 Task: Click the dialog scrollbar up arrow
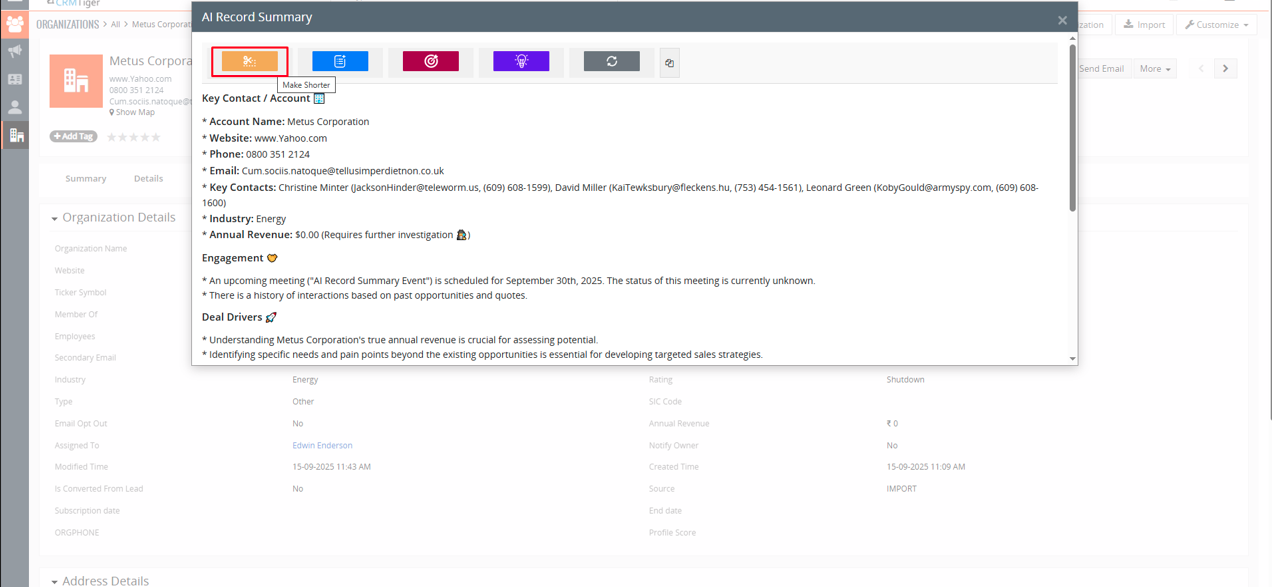point(1073,38)
